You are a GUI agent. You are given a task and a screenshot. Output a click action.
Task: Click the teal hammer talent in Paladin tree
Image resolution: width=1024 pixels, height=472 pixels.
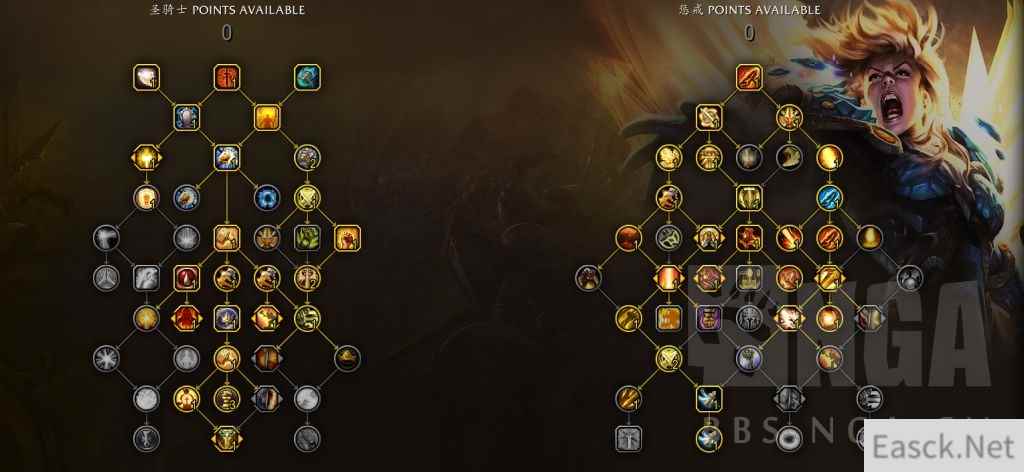(x=307, y=77)
